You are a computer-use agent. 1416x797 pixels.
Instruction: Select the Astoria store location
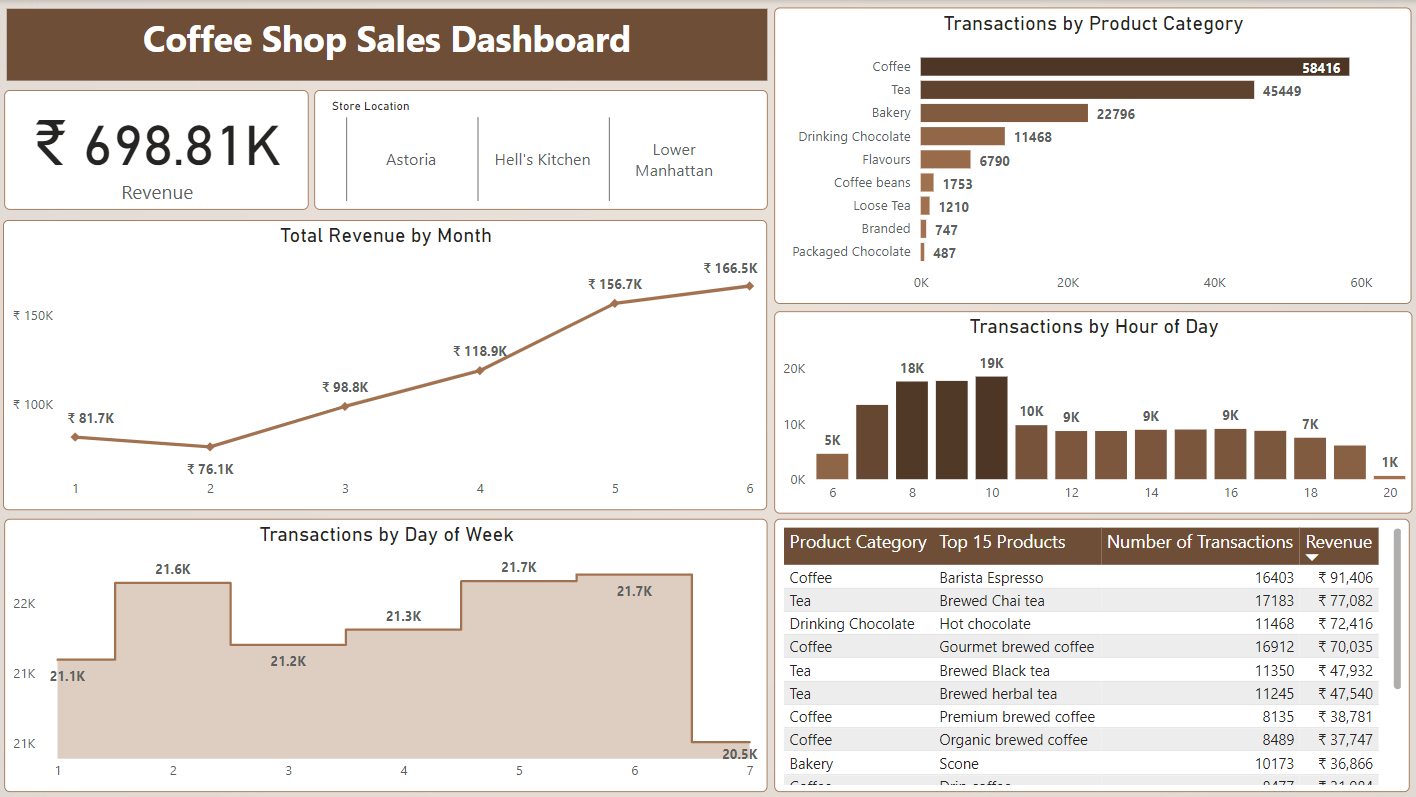pos(411,160)
